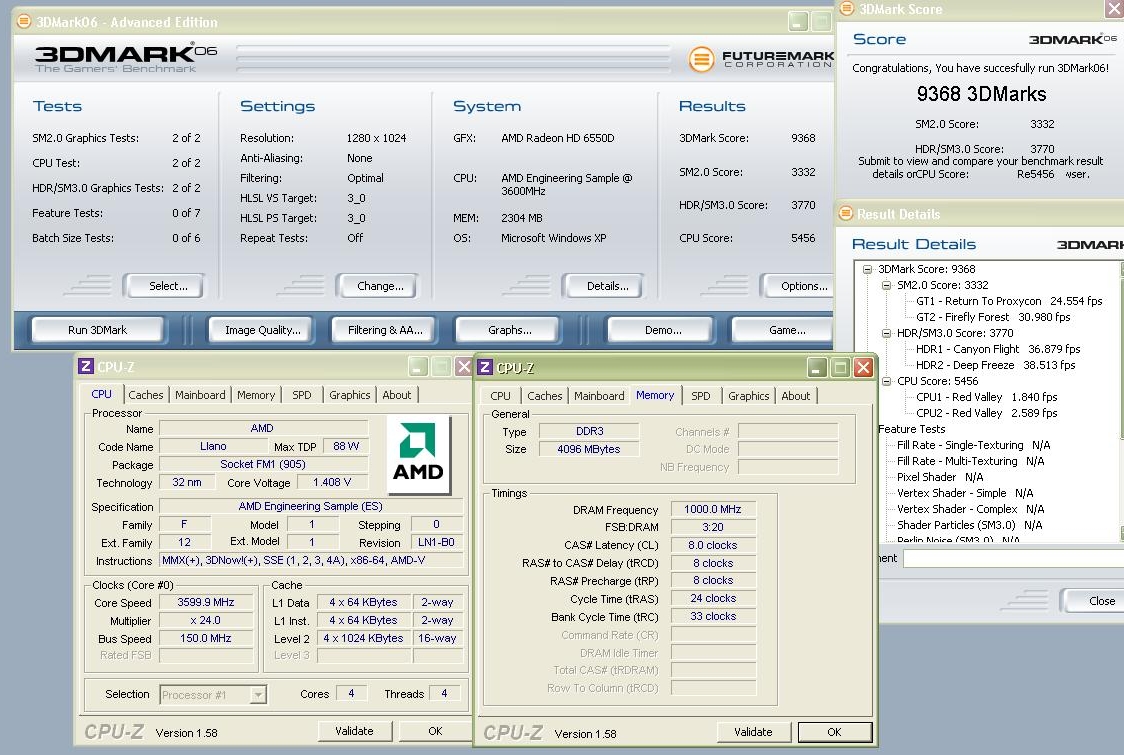Image resolution: width=1124 pixels, height=755 pixels.
Task: Click the left CPU-Z window's title icon
Action: (x=86, y=366)
